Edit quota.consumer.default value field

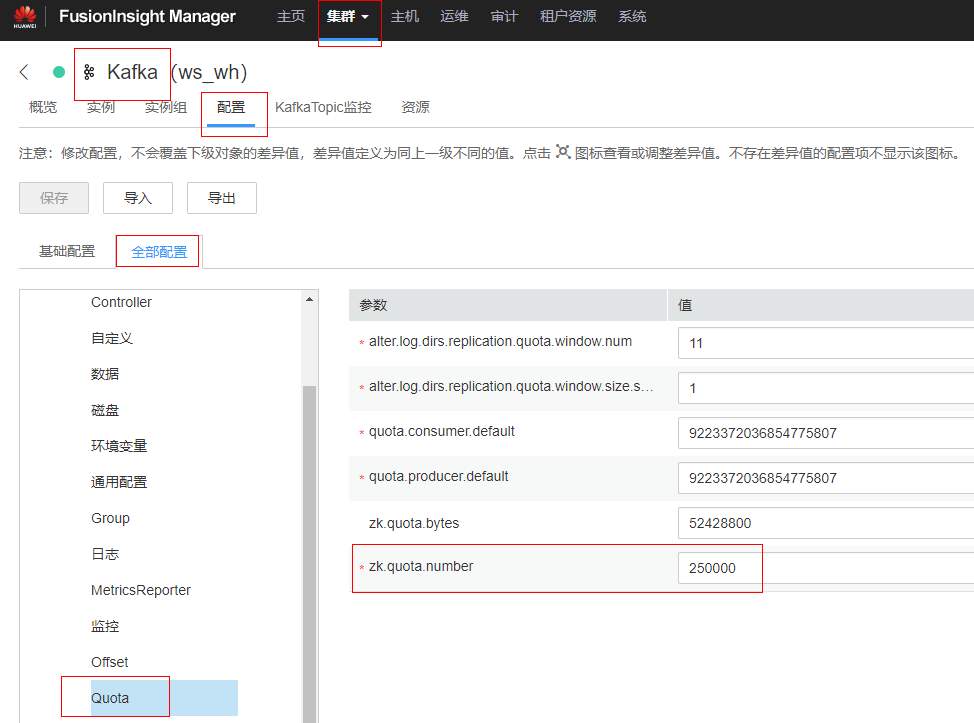click(826, 433)
